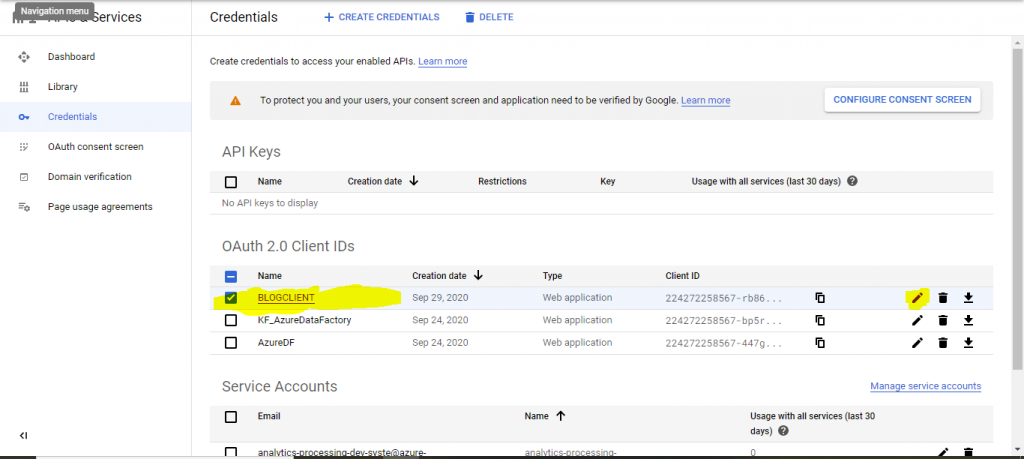Delete the KF_AzureDataFactory OAuth client

943,321
